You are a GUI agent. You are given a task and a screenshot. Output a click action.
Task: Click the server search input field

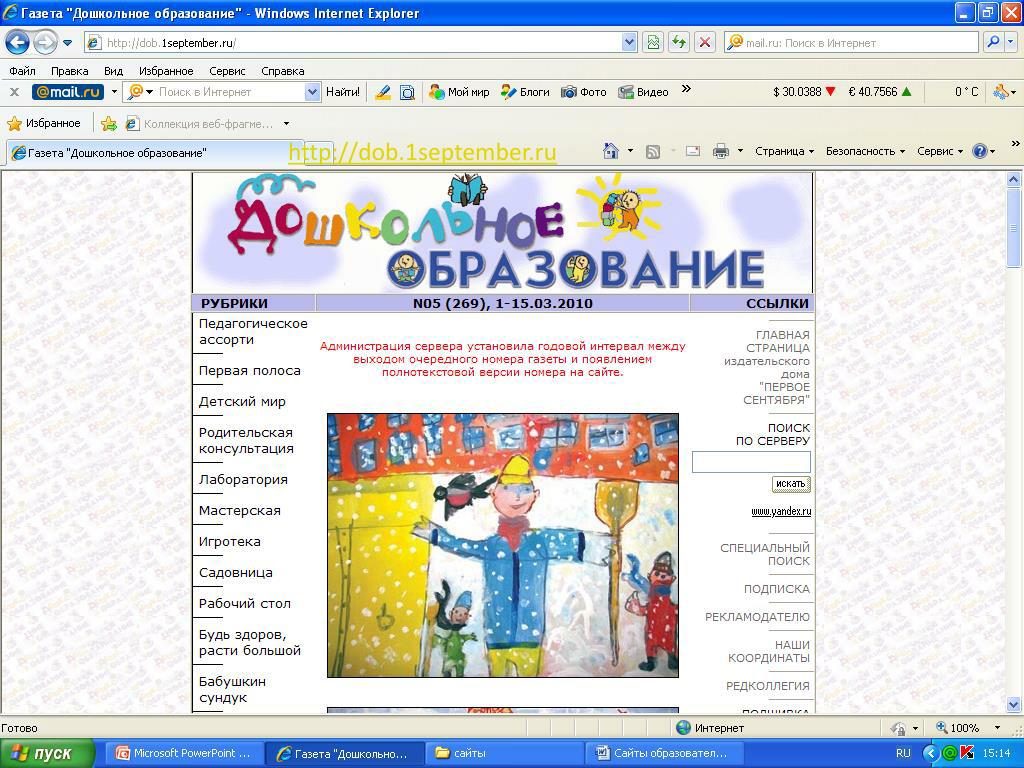pyautogui.click(x=751, y=462)
